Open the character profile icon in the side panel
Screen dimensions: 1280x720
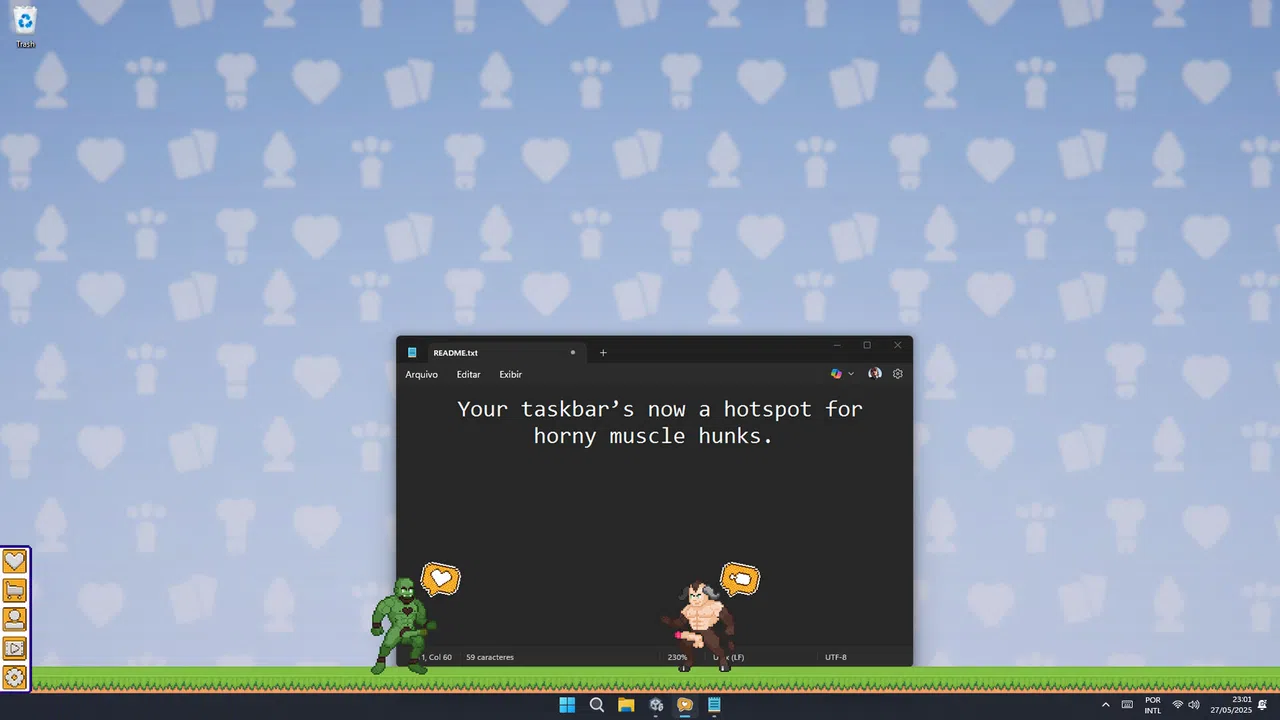click(14, 619)
